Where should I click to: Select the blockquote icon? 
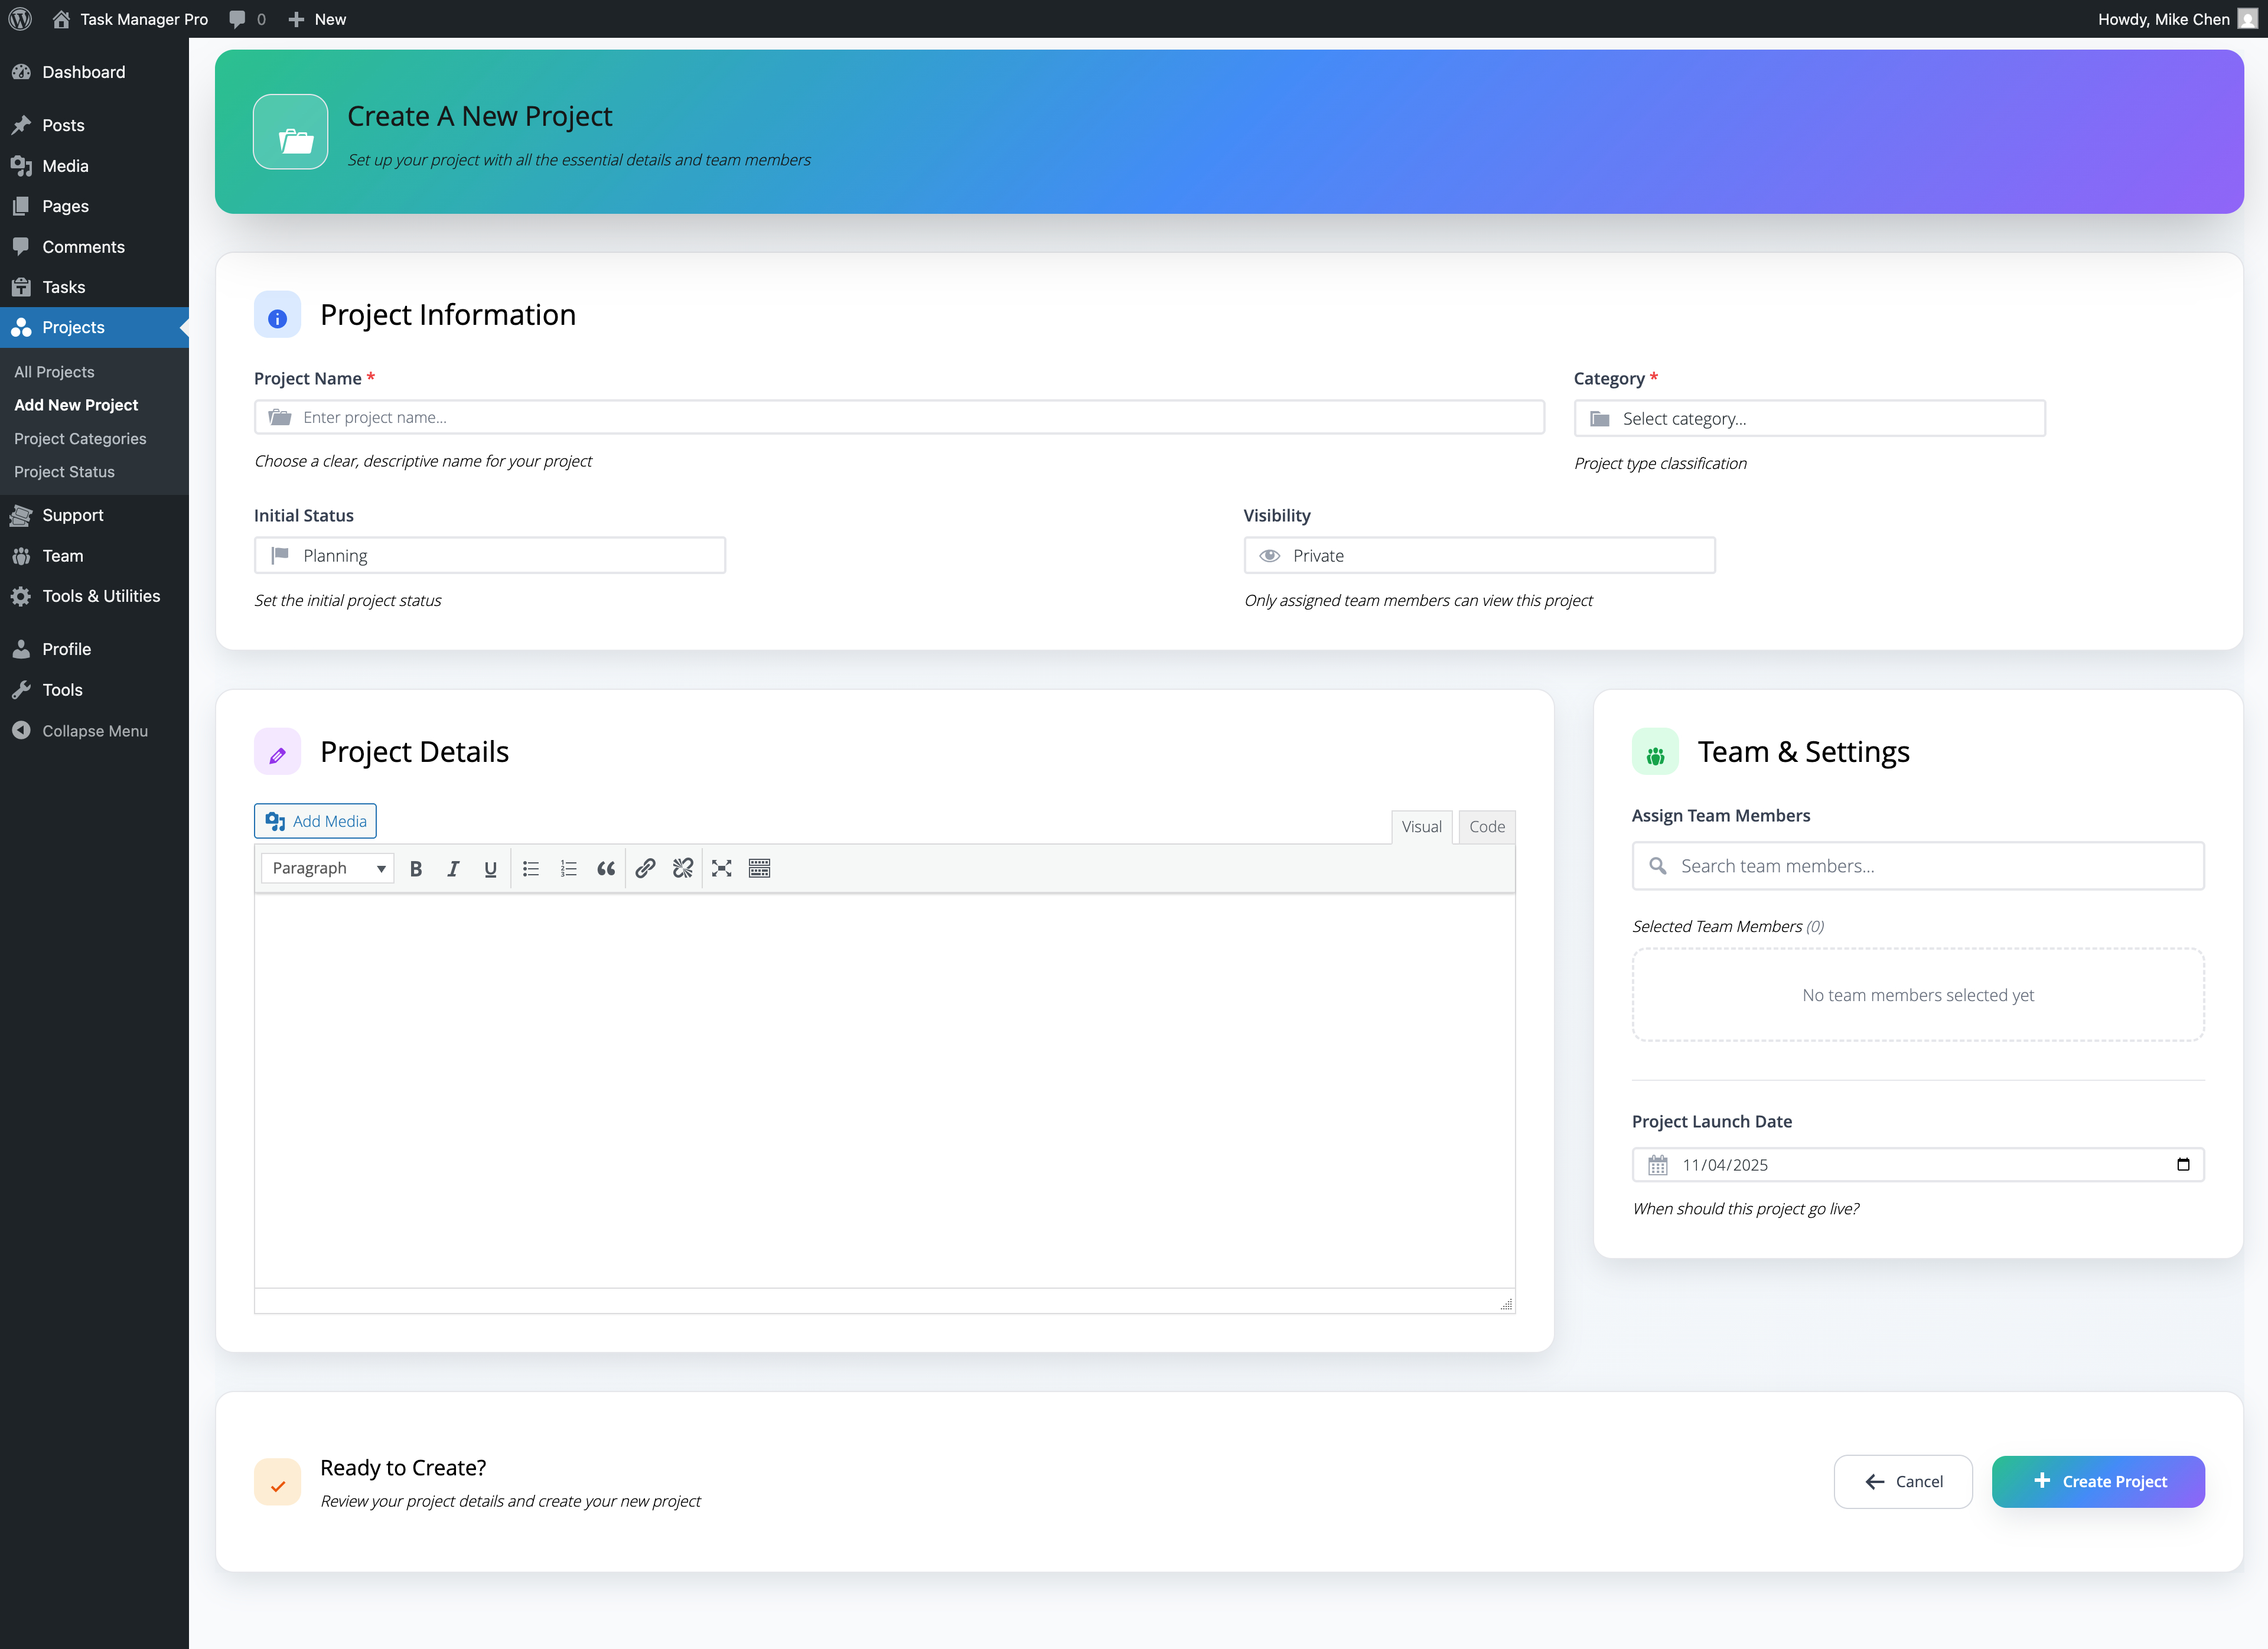(x=606, y=868)
